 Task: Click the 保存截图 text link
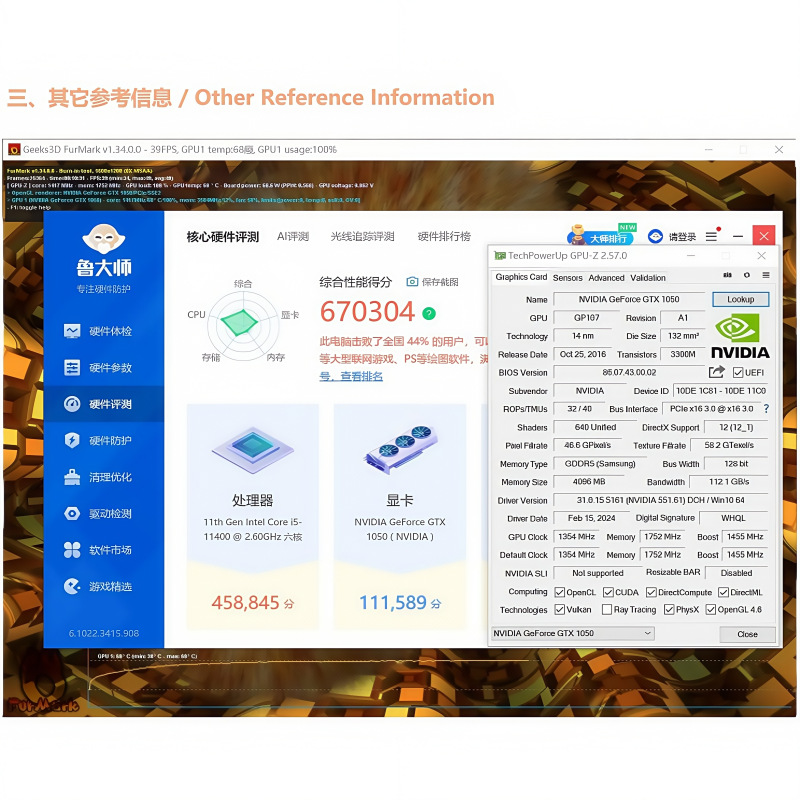coord(440,282)
